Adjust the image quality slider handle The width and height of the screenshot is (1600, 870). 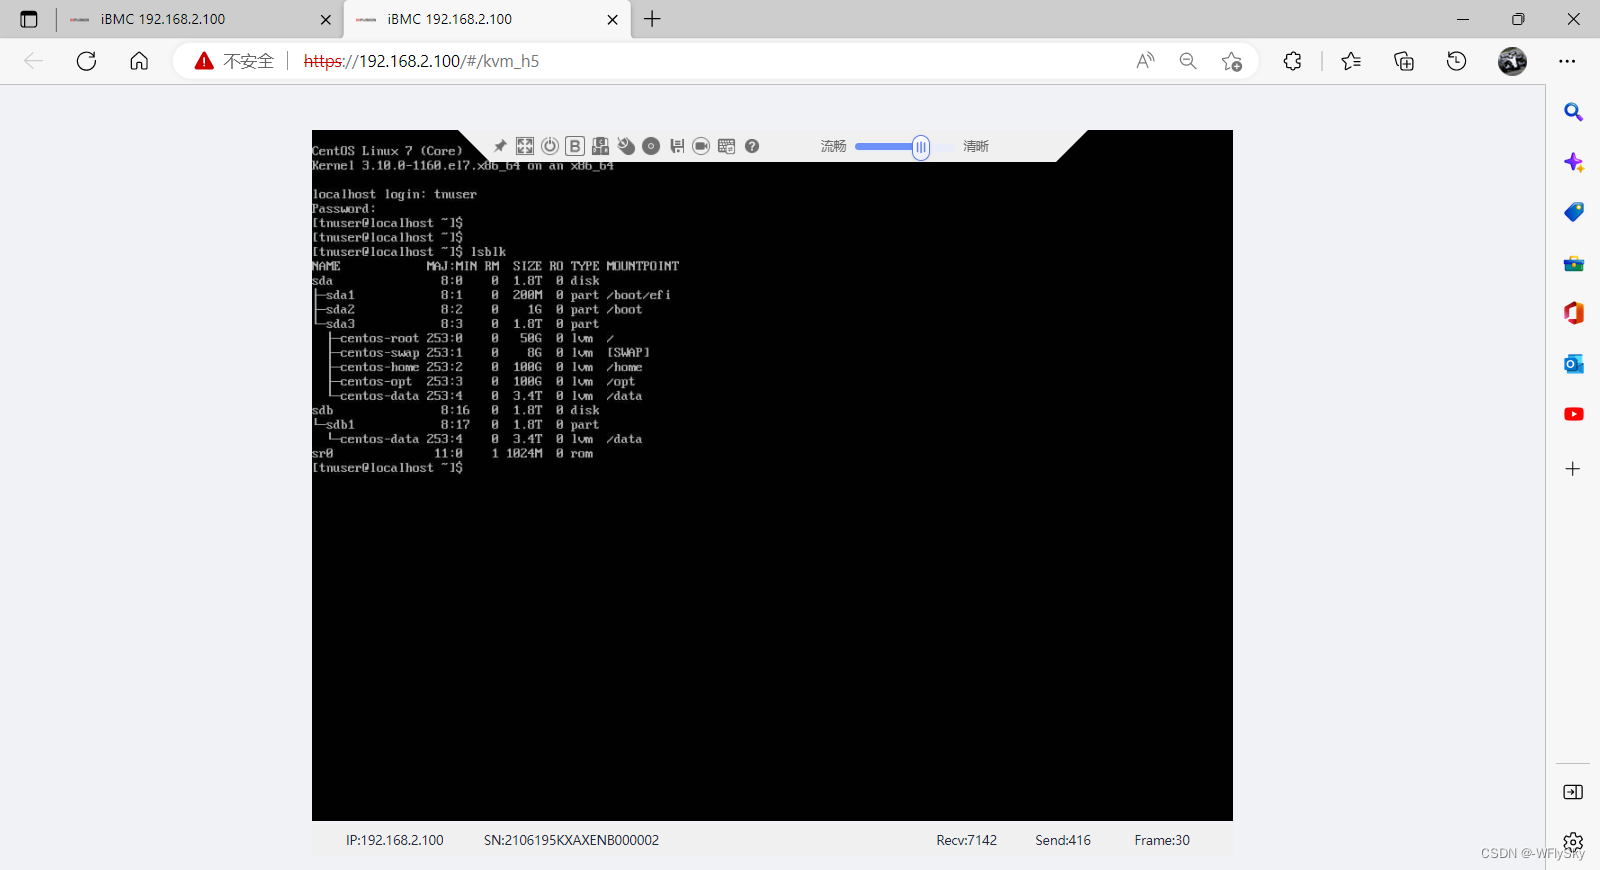point(921,148)
